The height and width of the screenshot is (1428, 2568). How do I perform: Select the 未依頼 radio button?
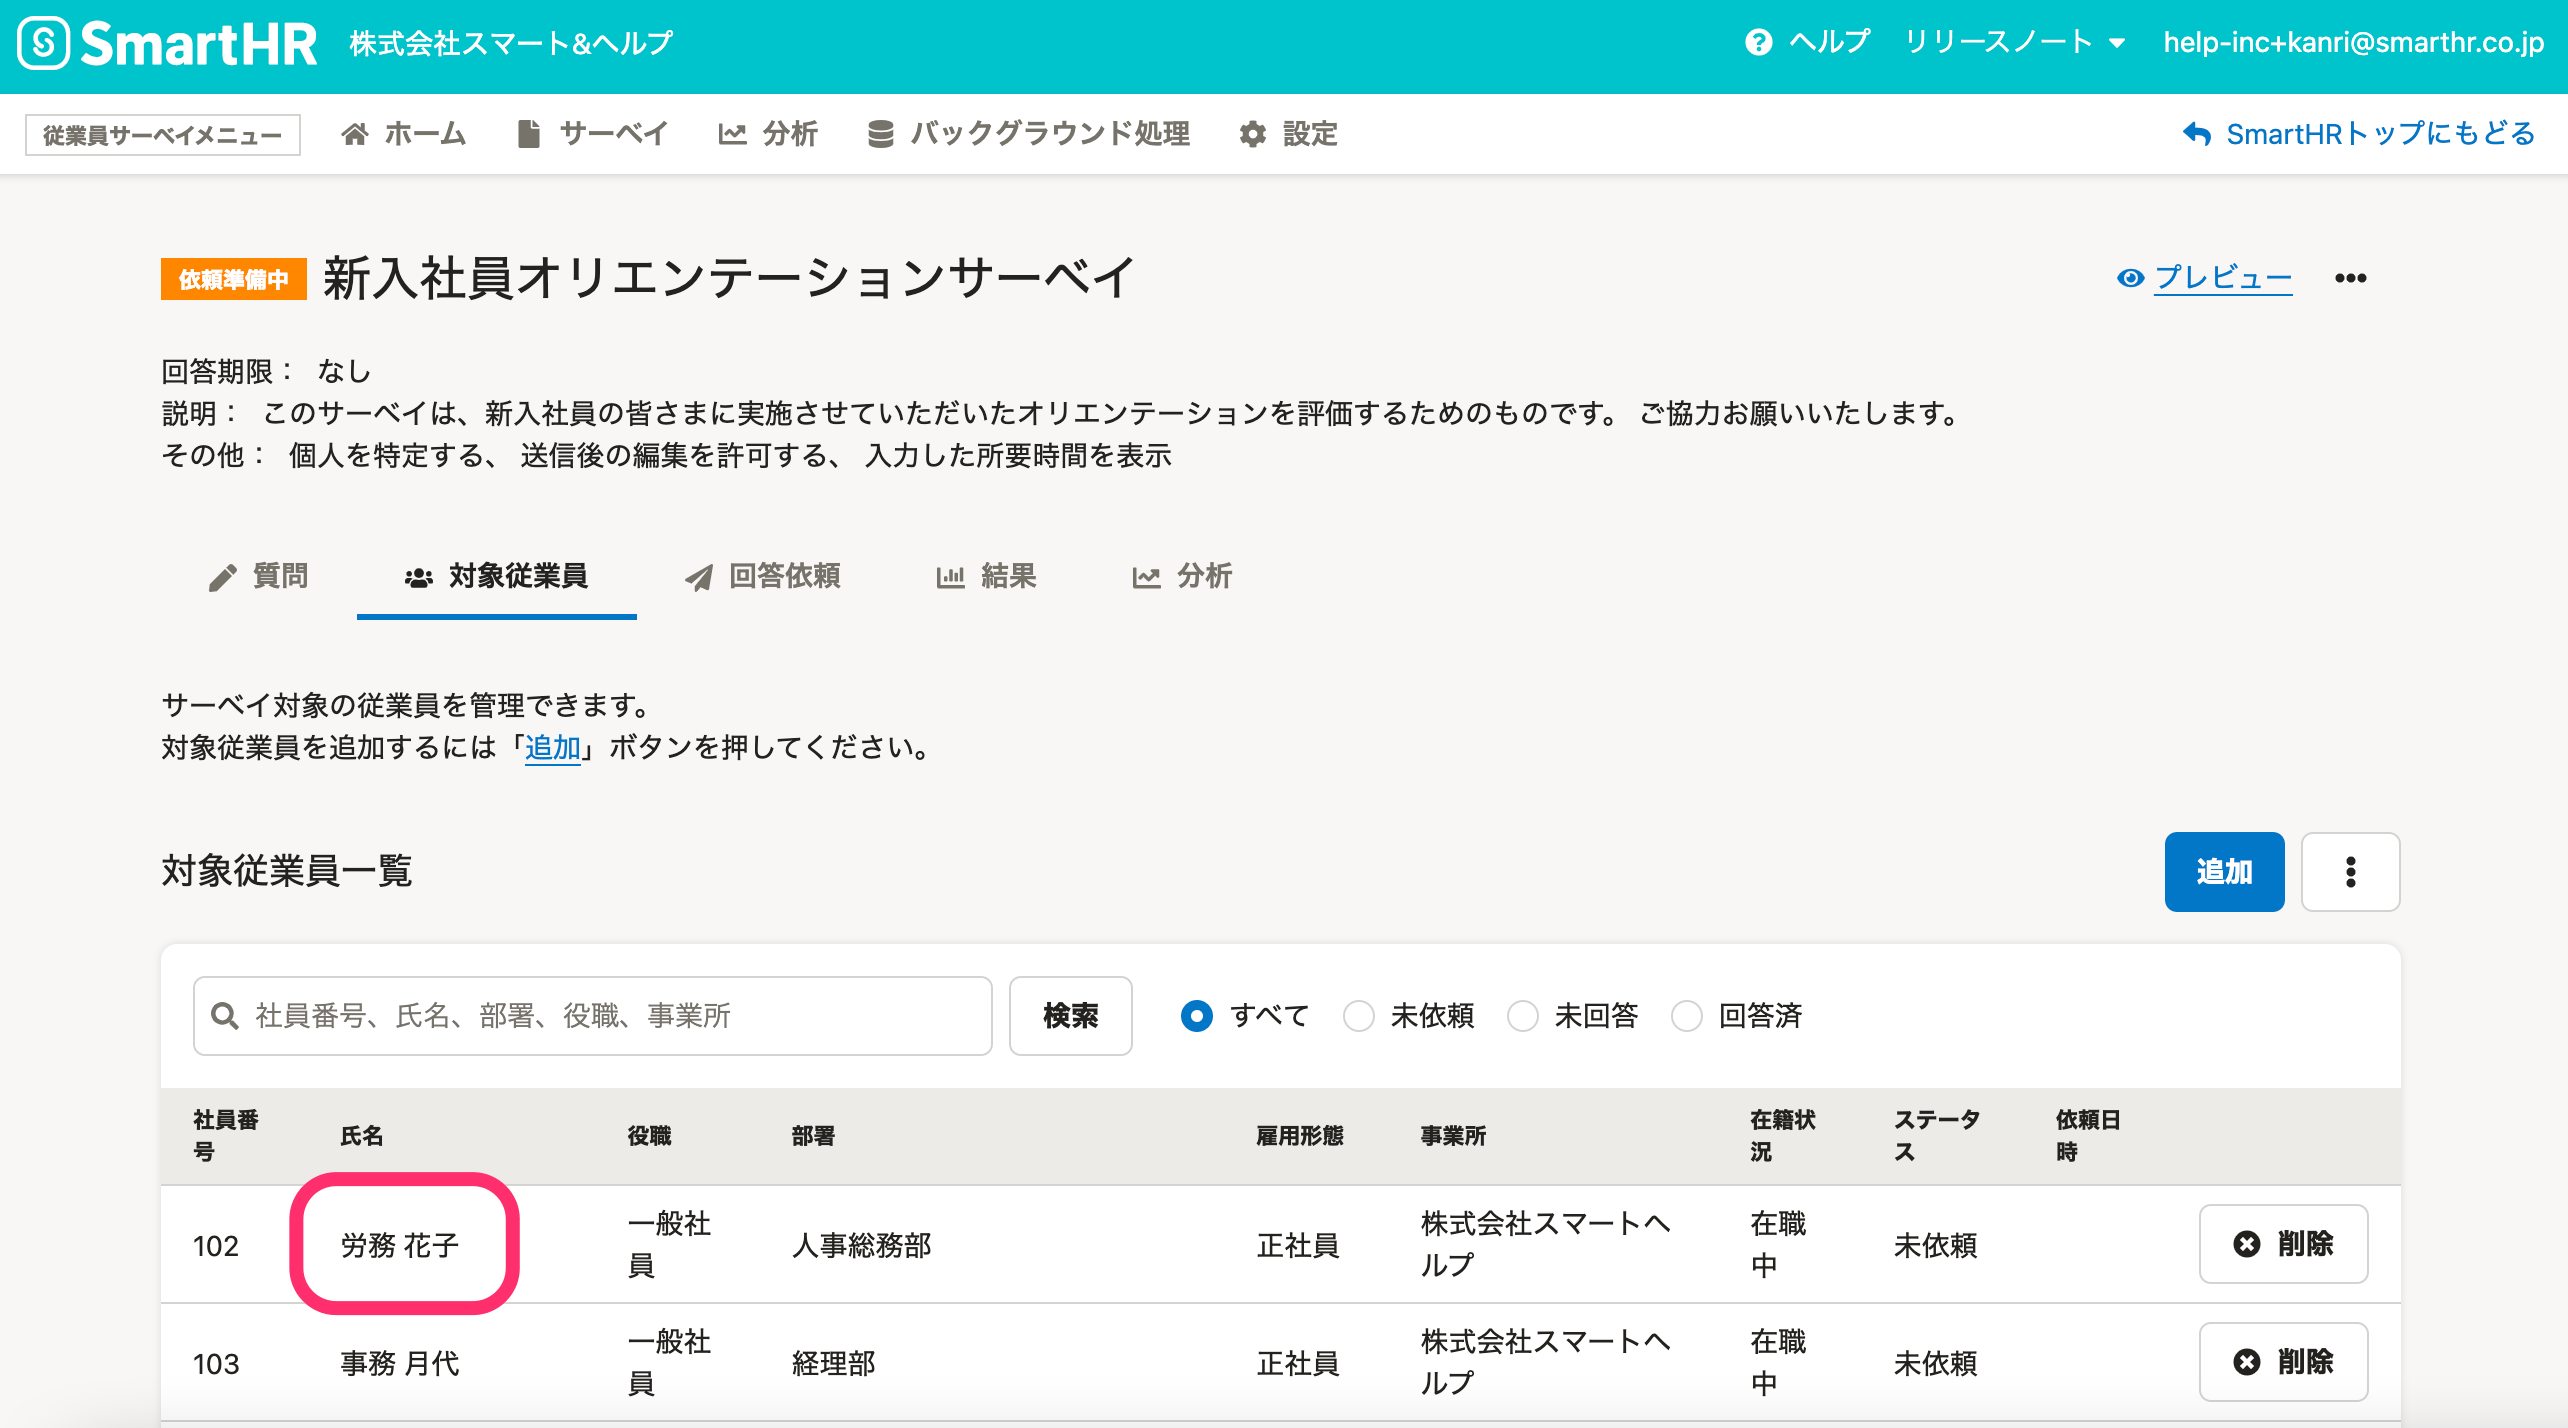click(x=1358, y=1016)
